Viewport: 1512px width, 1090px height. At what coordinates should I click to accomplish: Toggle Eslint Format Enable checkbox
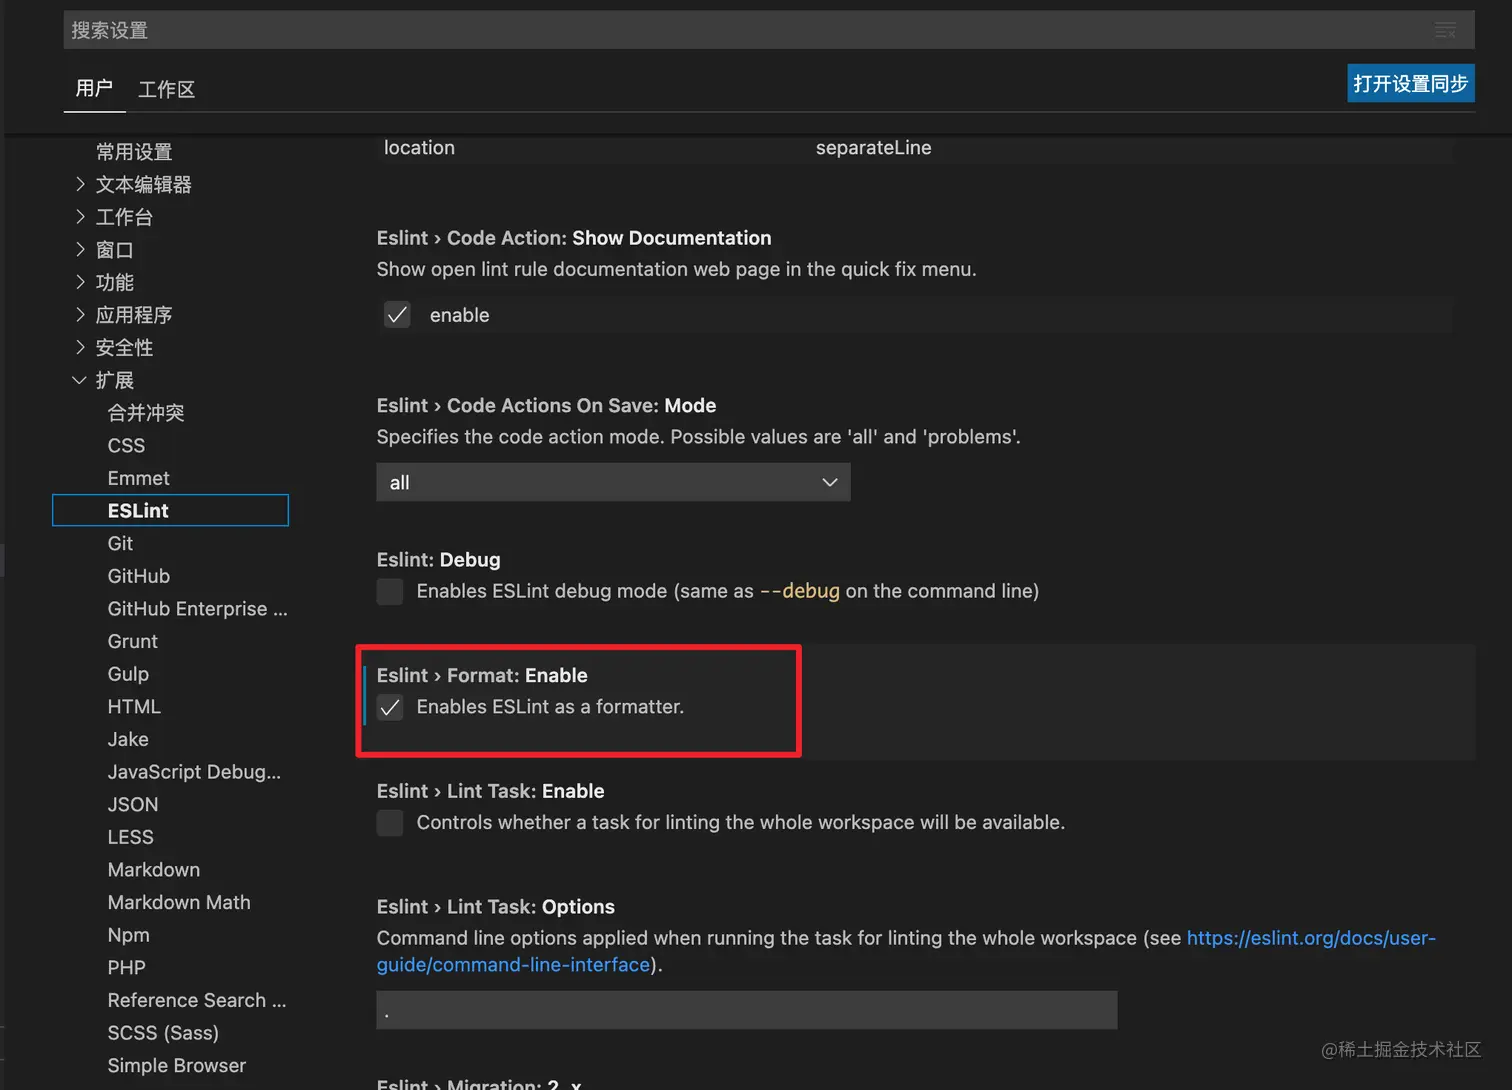tap(390, 707)
